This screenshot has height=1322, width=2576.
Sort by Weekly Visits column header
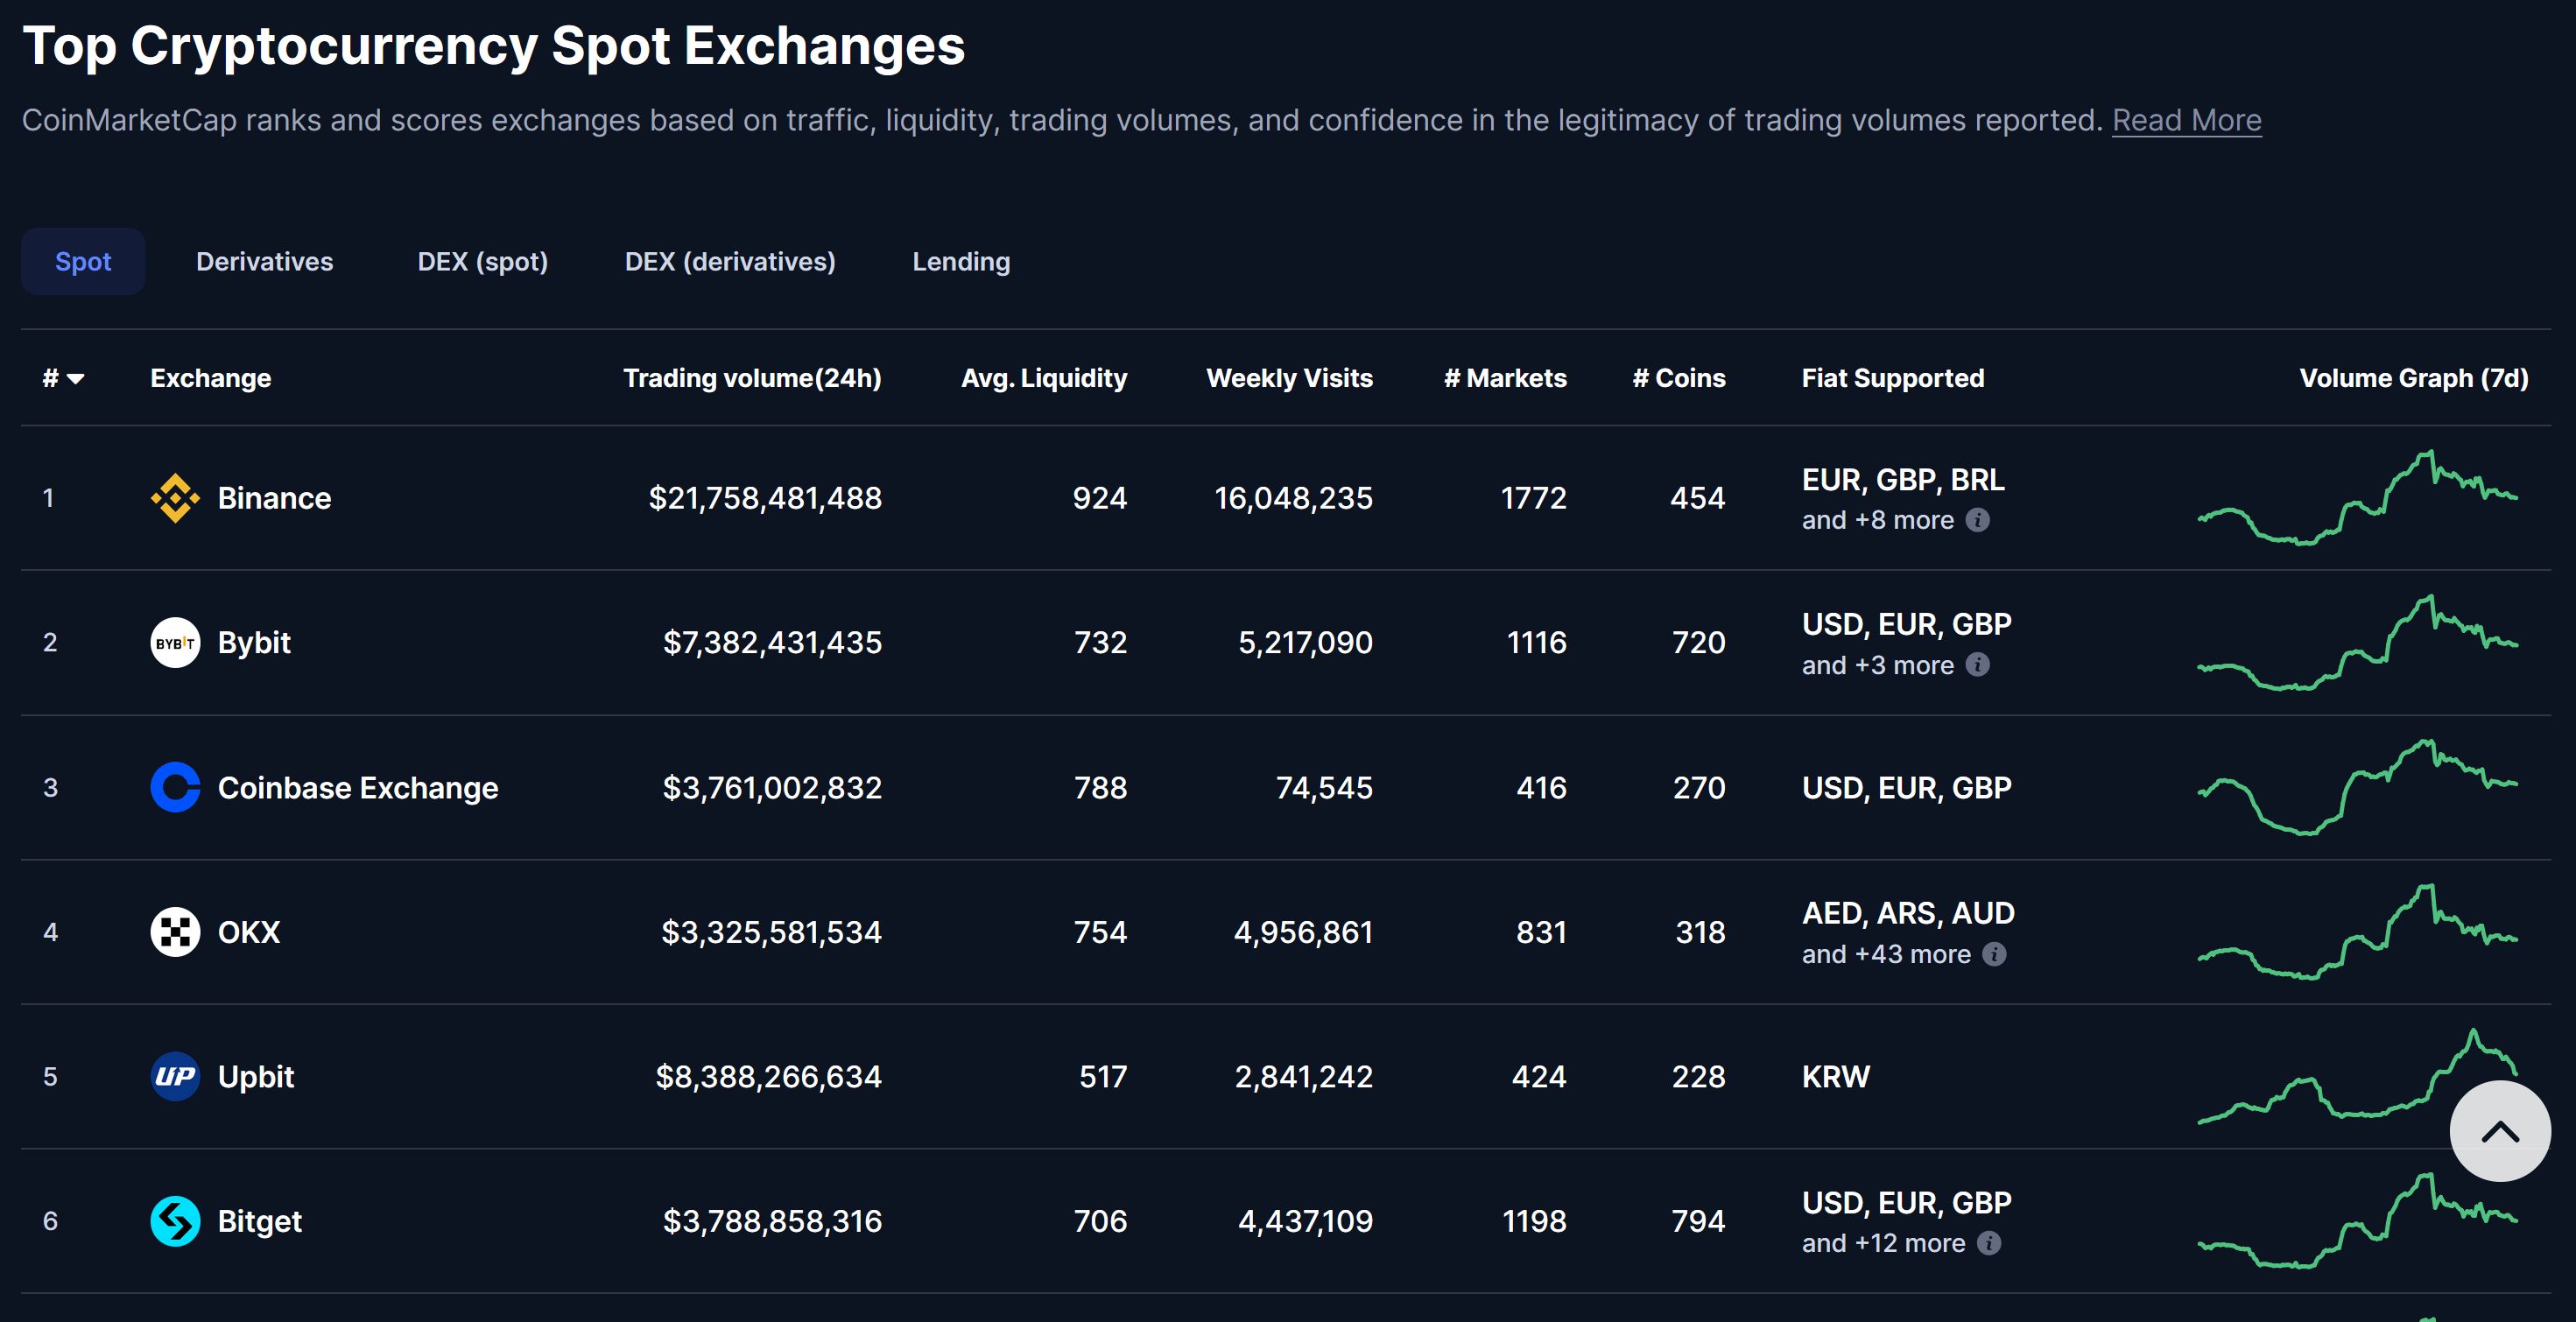tap(1289, 378)
